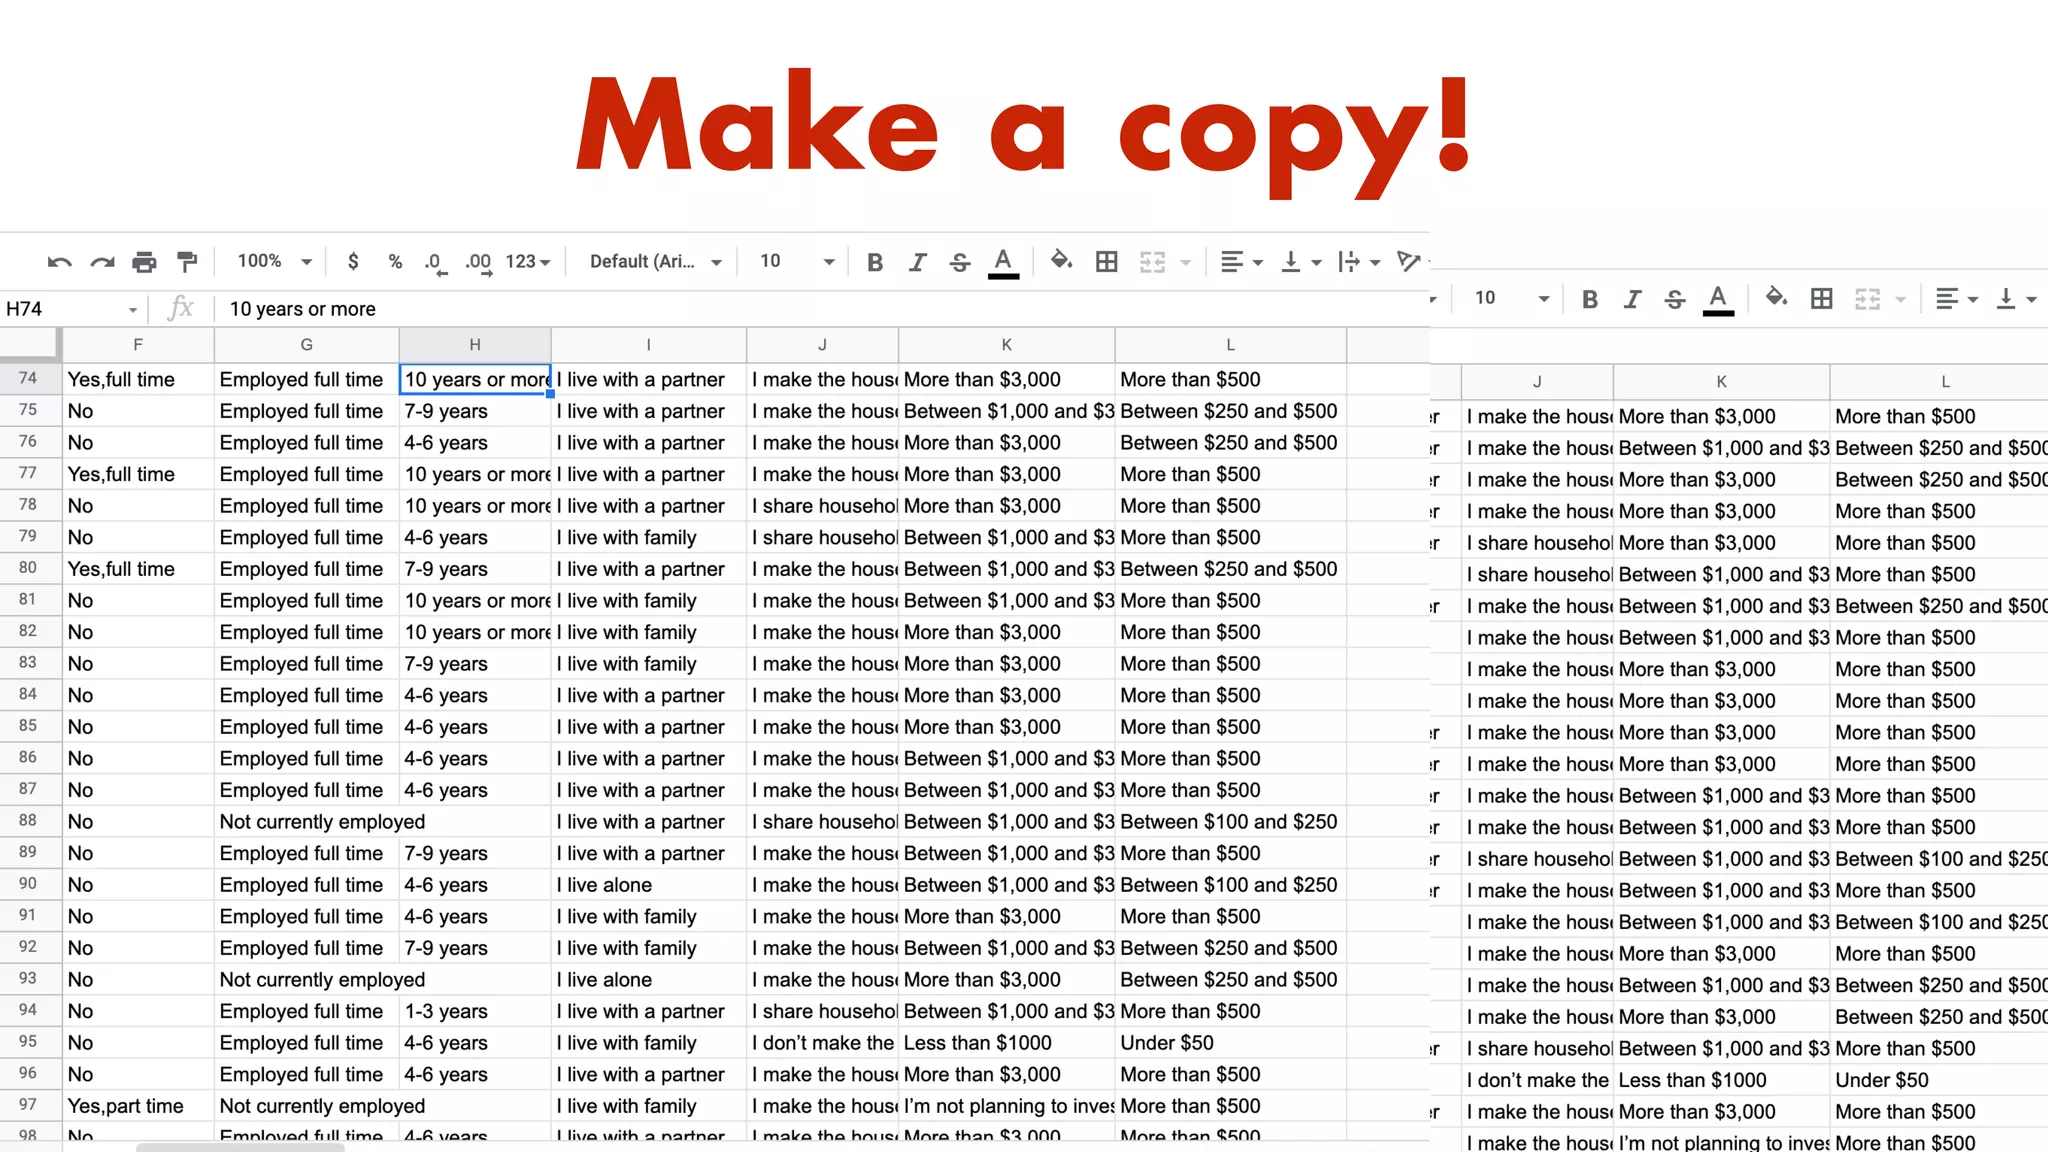Open Text color in right spreadsheet toolbar
The width and height of the screenshot is (2048, 1152).
(x=1718, y=299)
